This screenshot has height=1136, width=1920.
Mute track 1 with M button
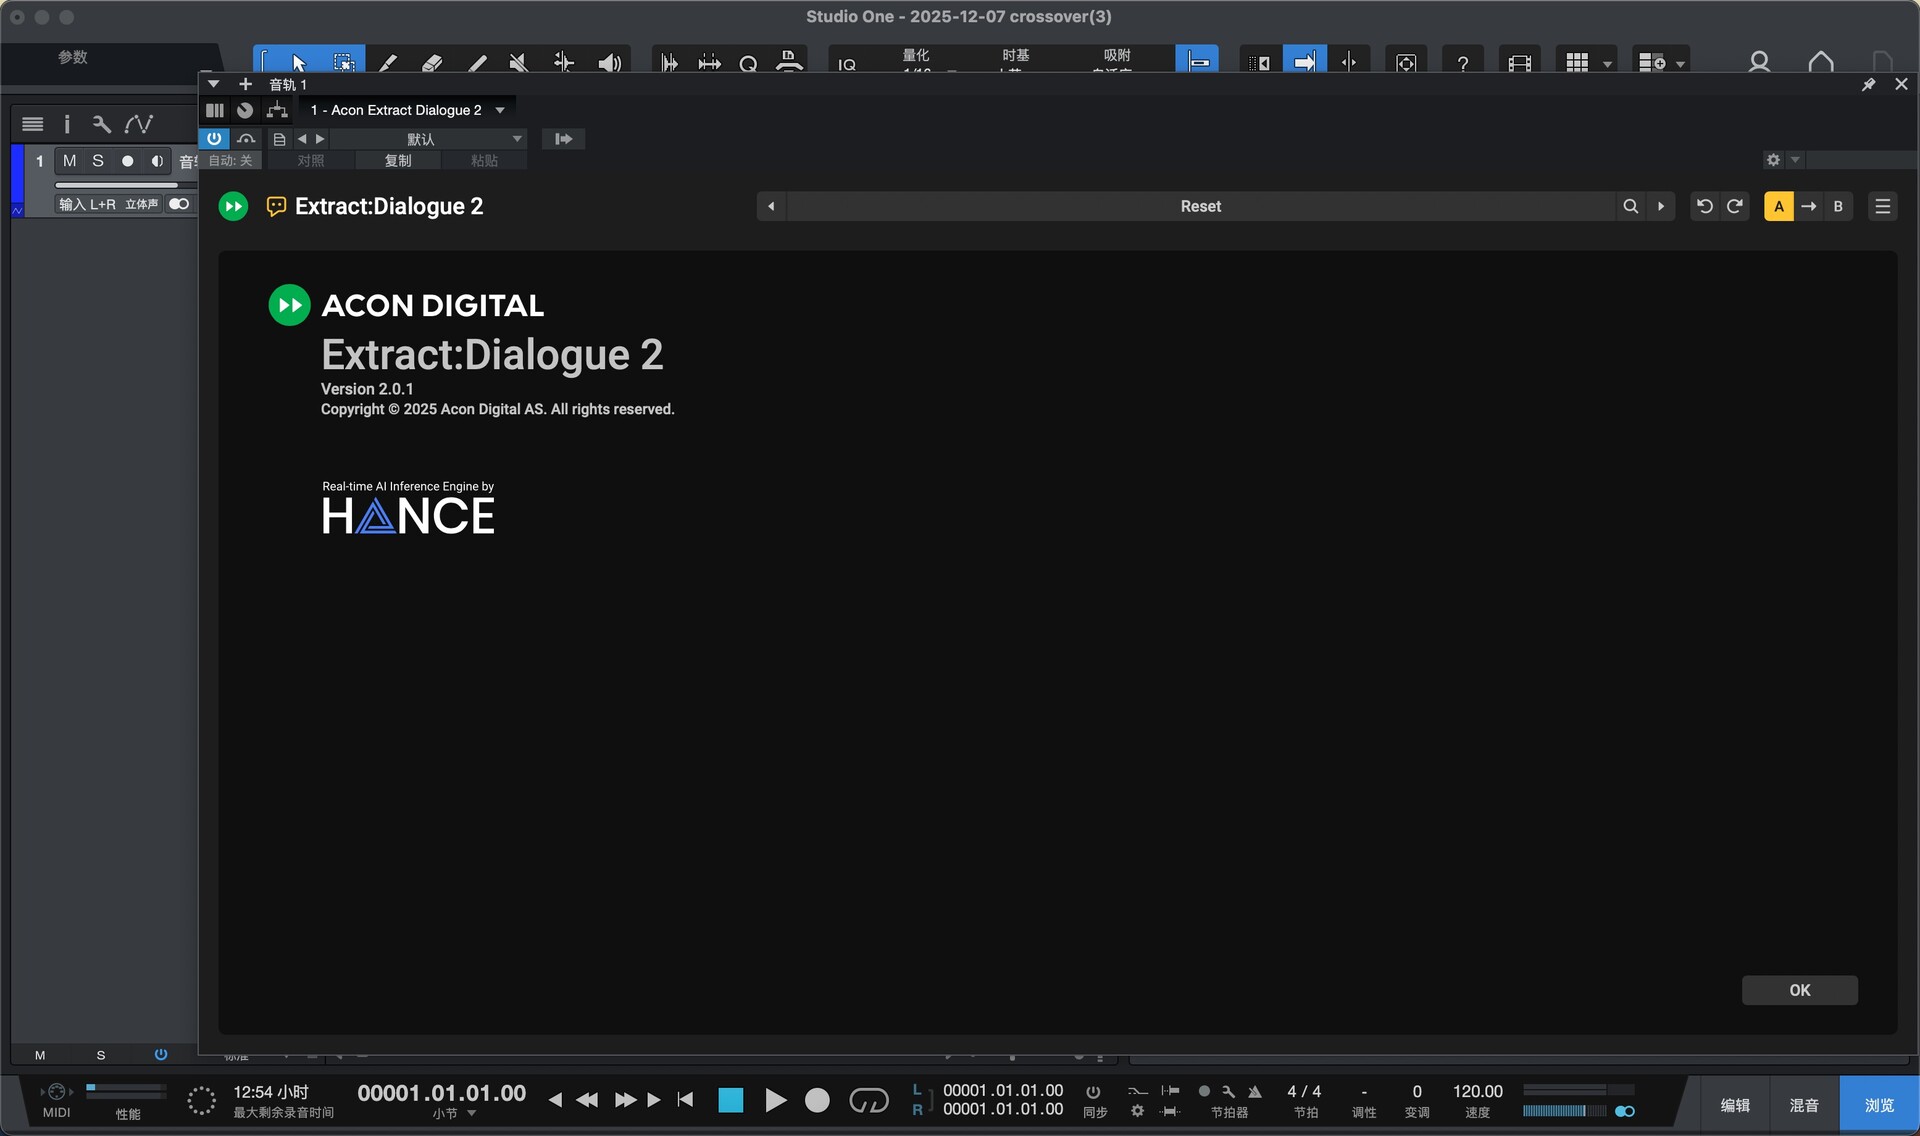tap(69, 161)
